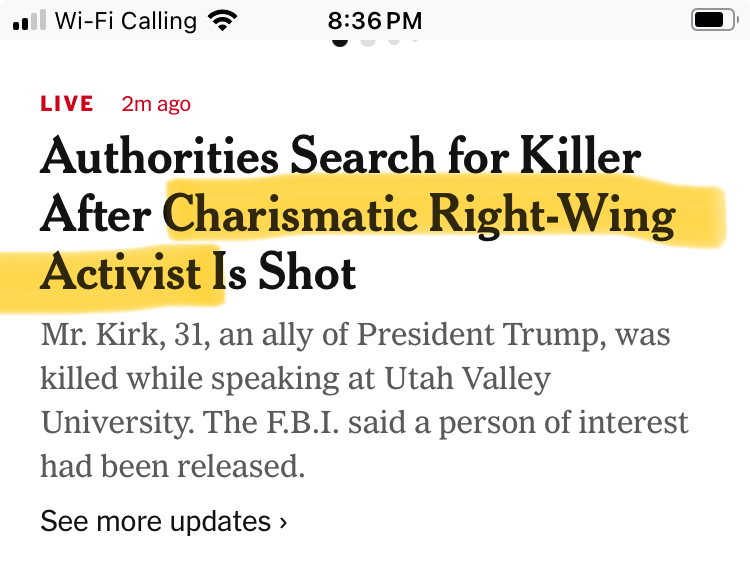750x575 pixels.
Task: Open the Authorities Search for Killer headline
Action: [340, 158]
